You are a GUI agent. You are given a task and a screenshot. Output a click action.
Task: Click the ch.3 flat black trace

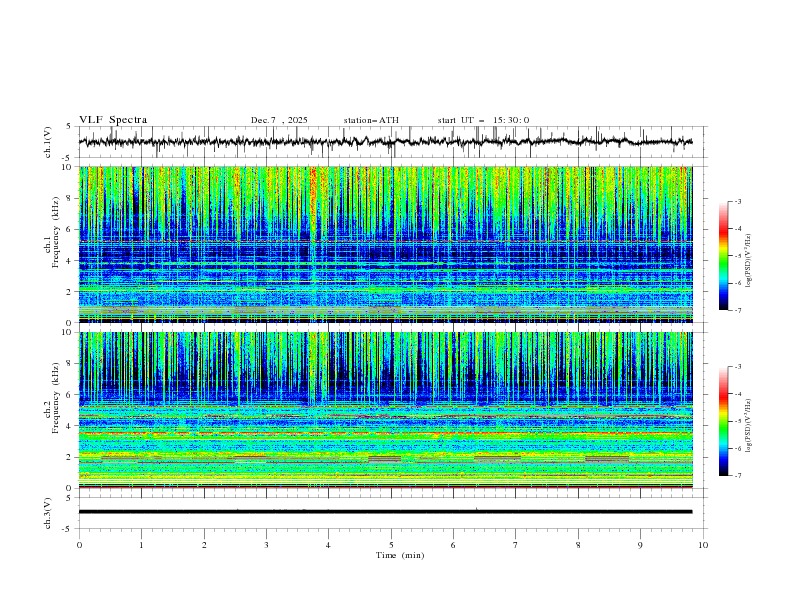(x=385, y=512)
